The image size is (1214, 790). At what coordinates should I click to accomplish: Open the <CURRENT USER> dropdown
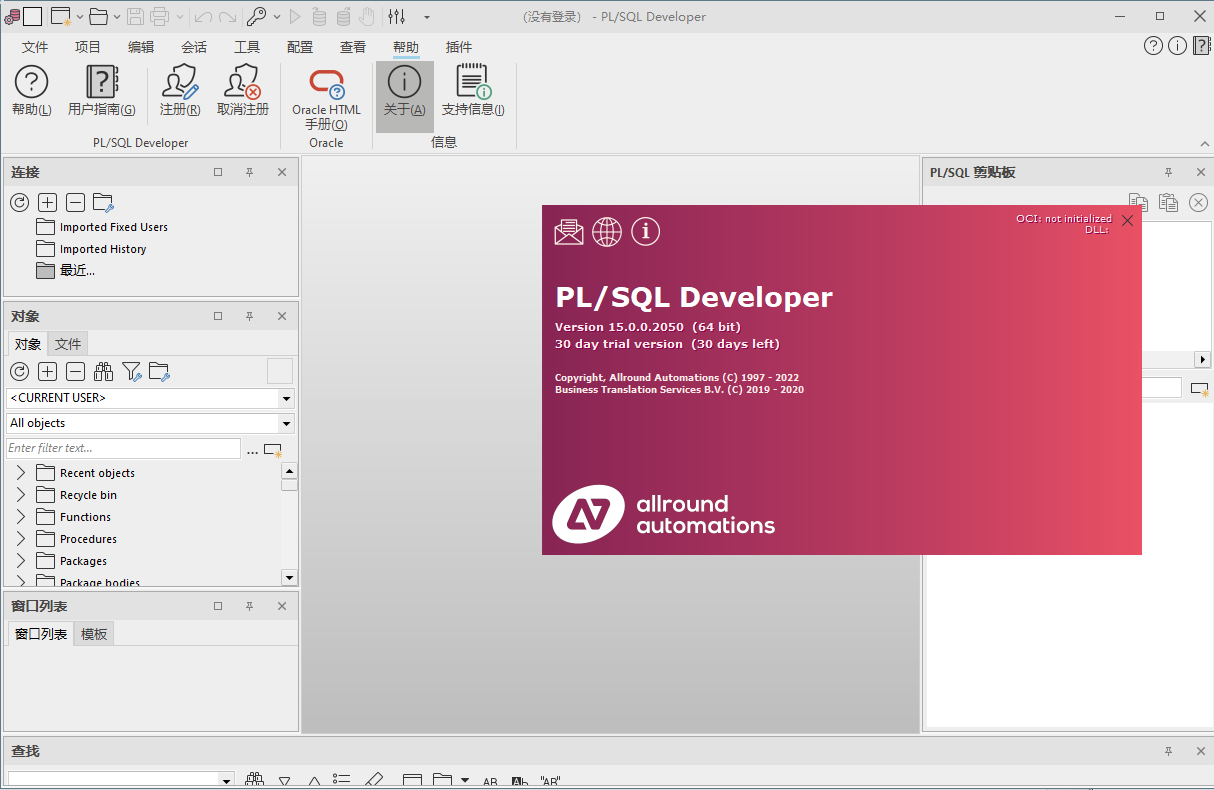click(x=287, y=398)
